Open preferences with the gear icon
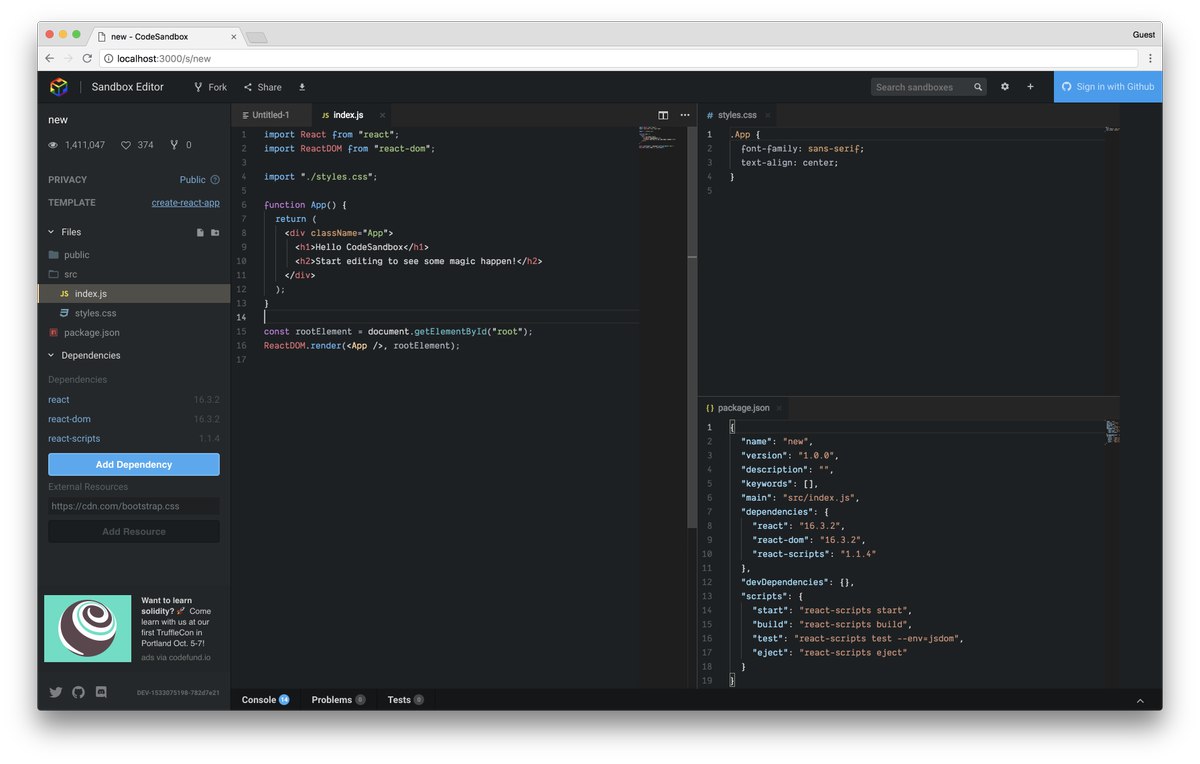The image size is (1200, 764). tap(1005, 87)
